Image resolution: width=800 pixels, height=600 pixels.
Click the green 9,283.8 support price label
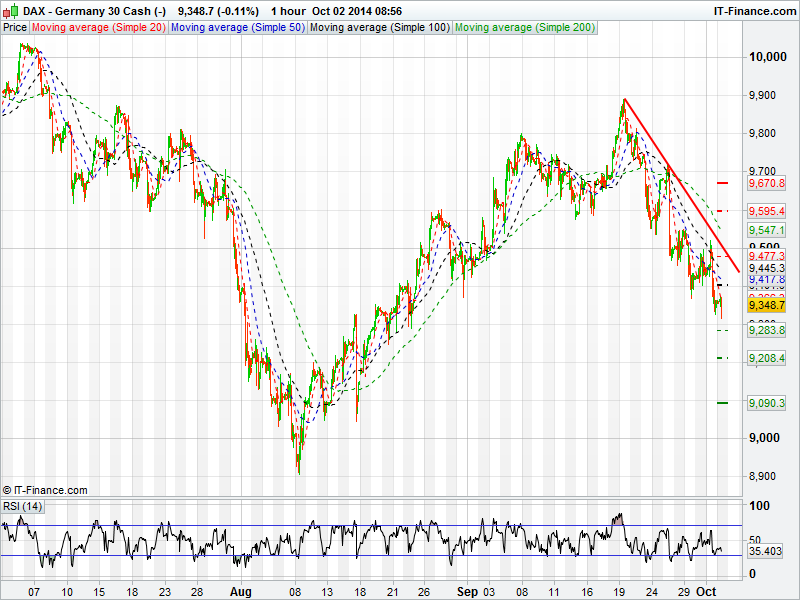click(767, 330)
